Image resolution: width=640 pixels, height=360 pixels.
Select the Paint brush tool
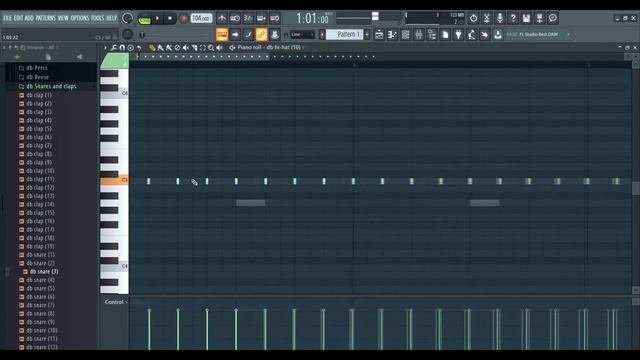160,48
